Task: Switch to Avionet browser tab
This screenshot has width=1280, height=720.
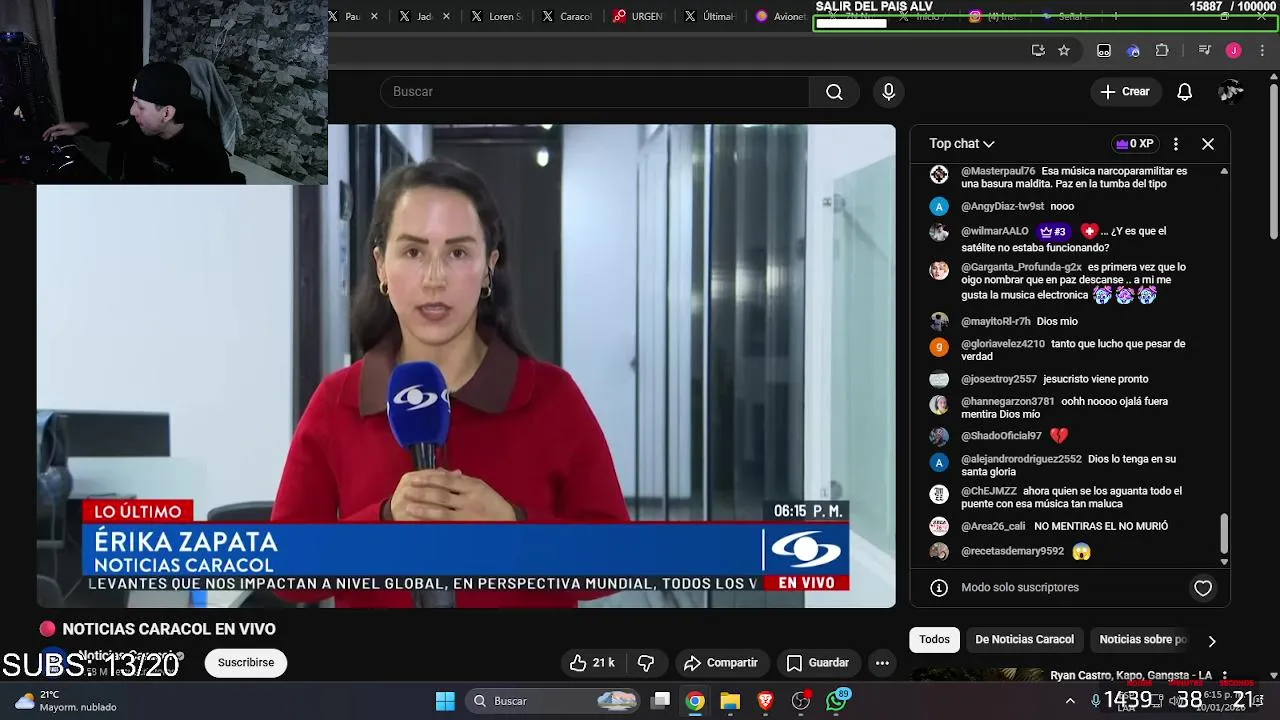Action: pyautogui.click(x=782, y=16)
